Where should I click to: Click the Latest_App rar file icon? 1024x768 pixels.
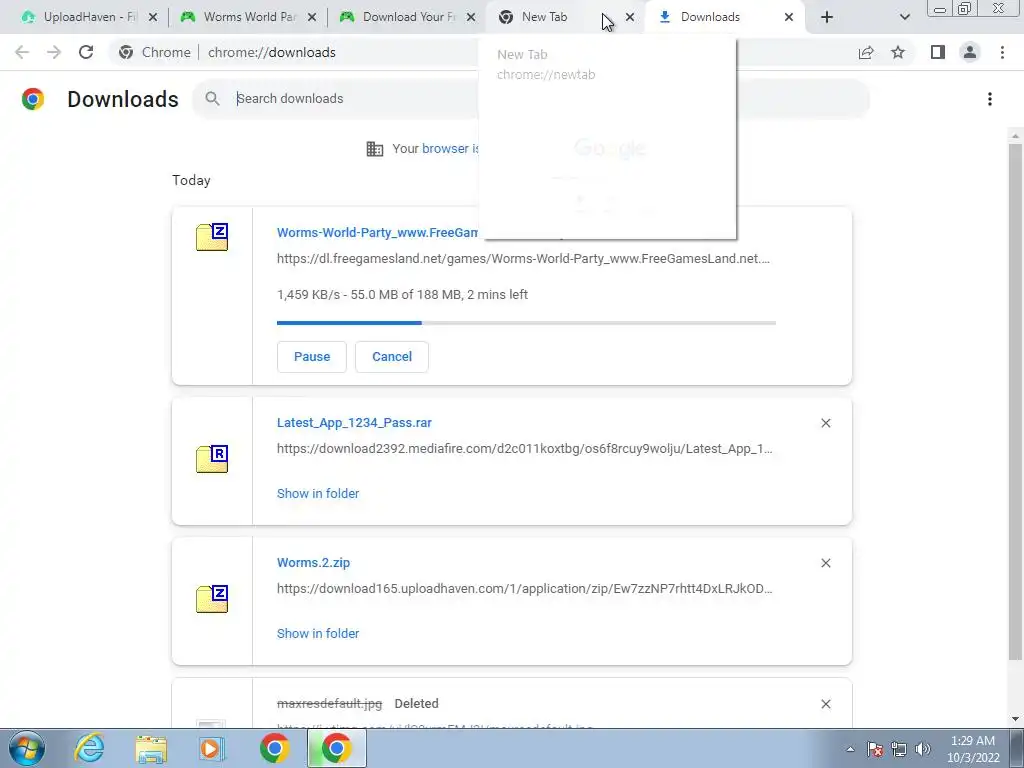click(x=212, y=459)
